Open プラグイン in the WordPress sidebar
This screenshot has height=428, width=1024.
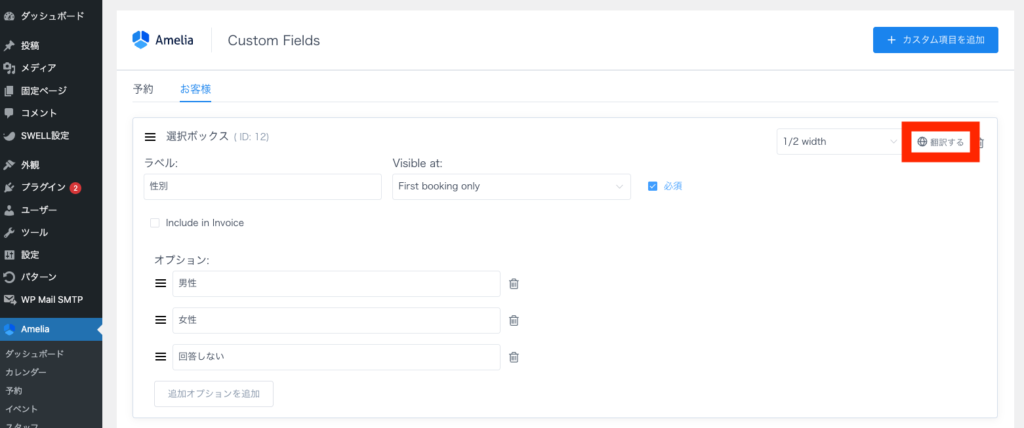pos(44,187)
